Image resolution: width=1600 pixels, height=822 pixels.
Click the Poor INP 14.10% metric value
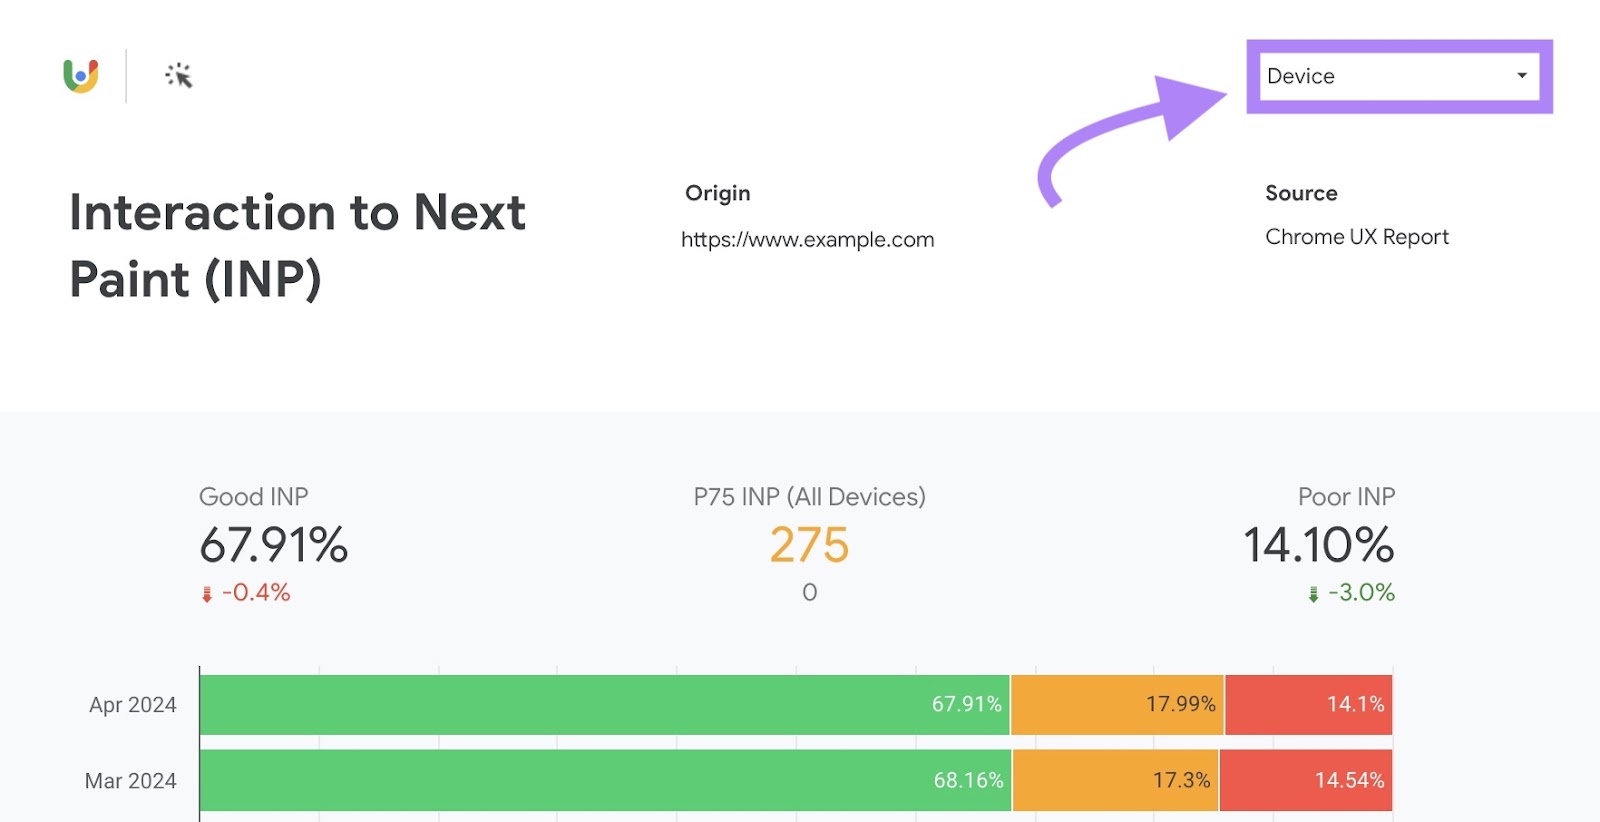tap(1317, 546)
